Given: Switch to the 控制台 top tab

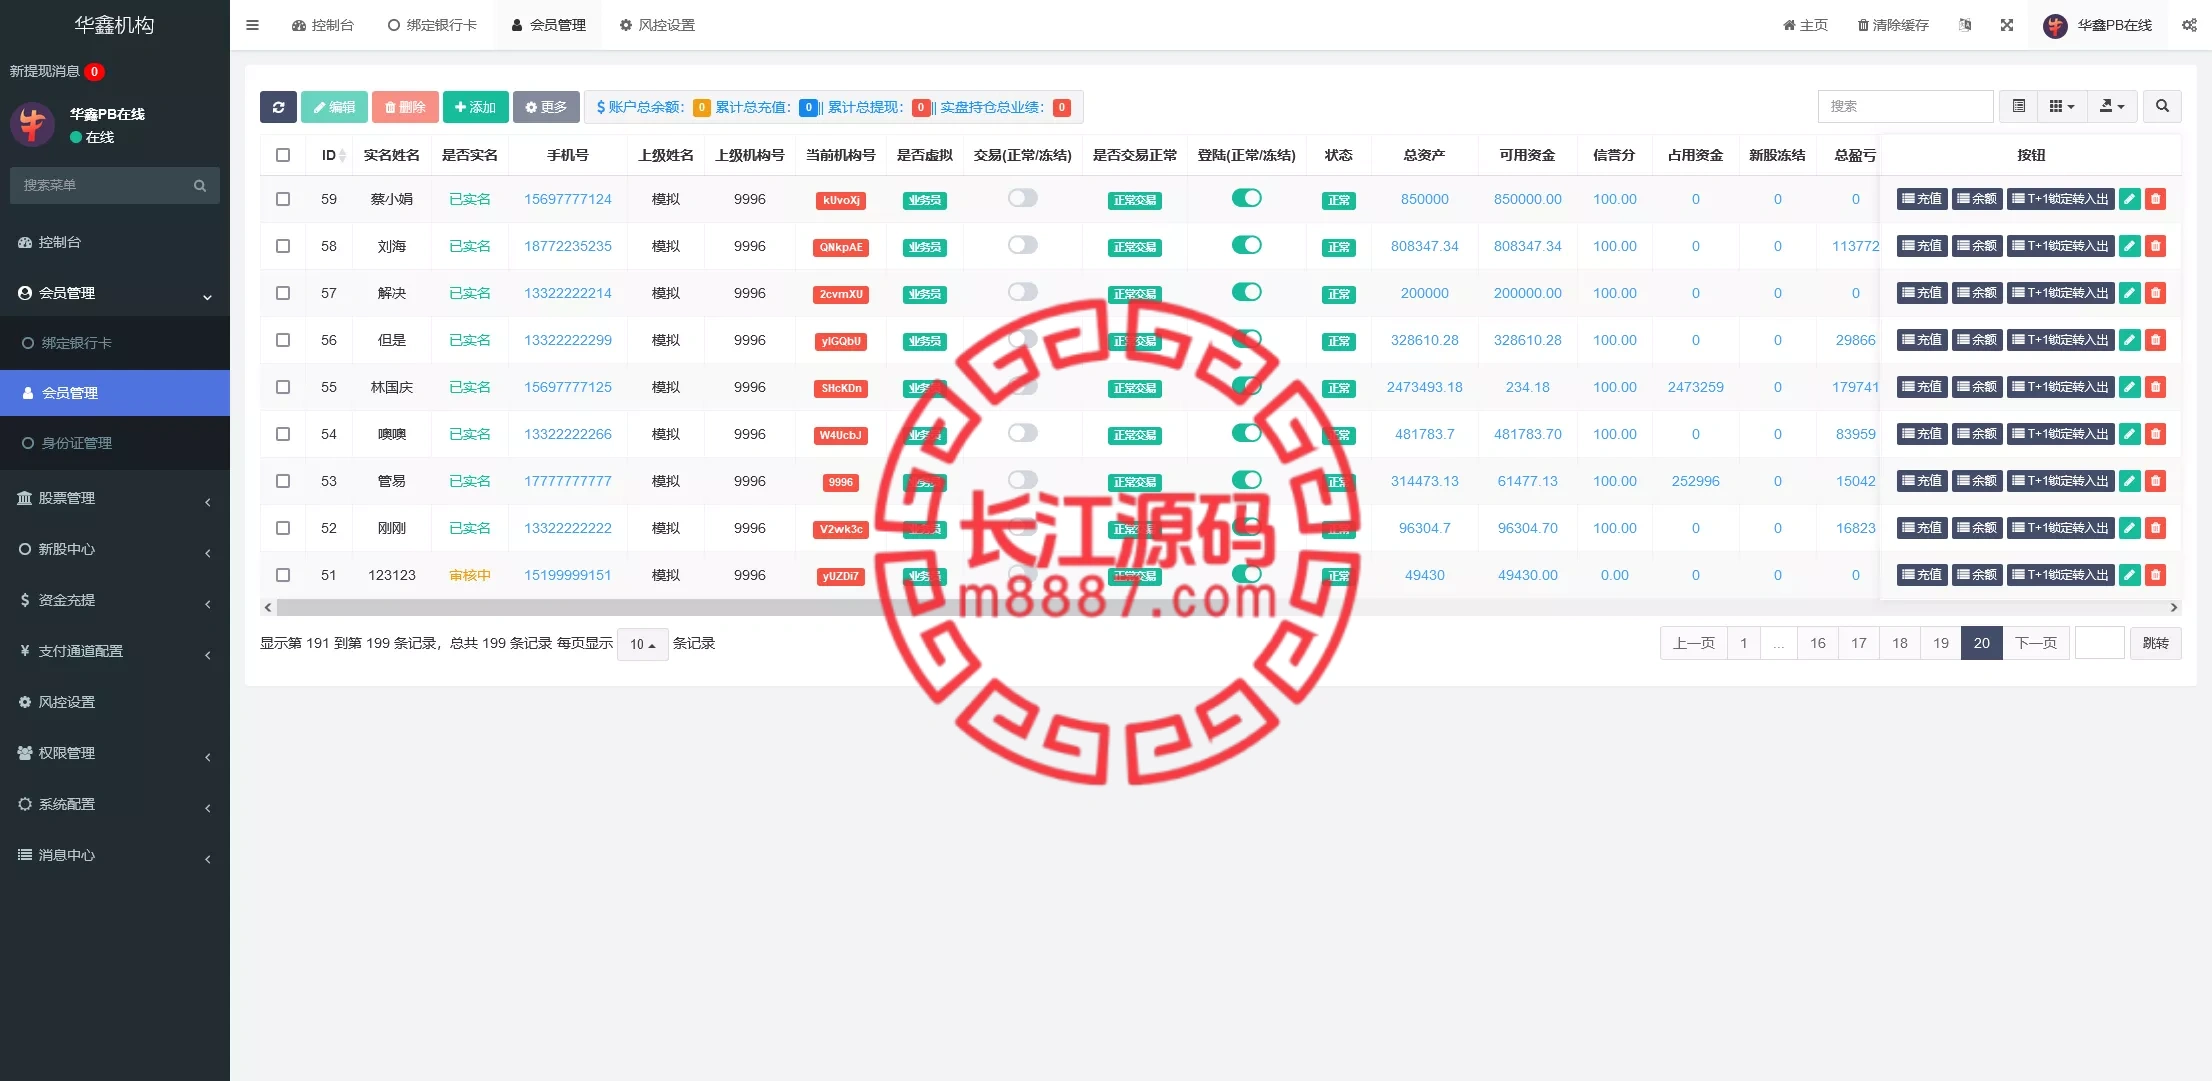Looking at the screenshot, I should tap(323, 25).
